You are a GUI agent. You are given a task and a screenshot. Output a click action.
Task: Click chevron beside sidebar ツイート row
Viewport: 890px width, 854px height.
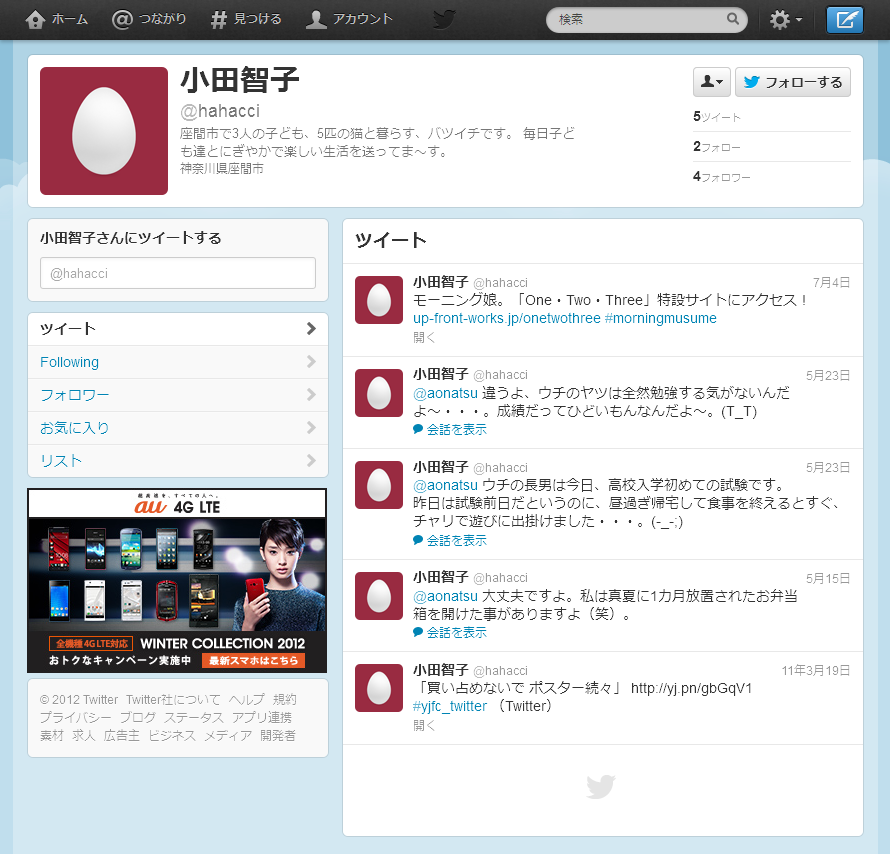311,329
